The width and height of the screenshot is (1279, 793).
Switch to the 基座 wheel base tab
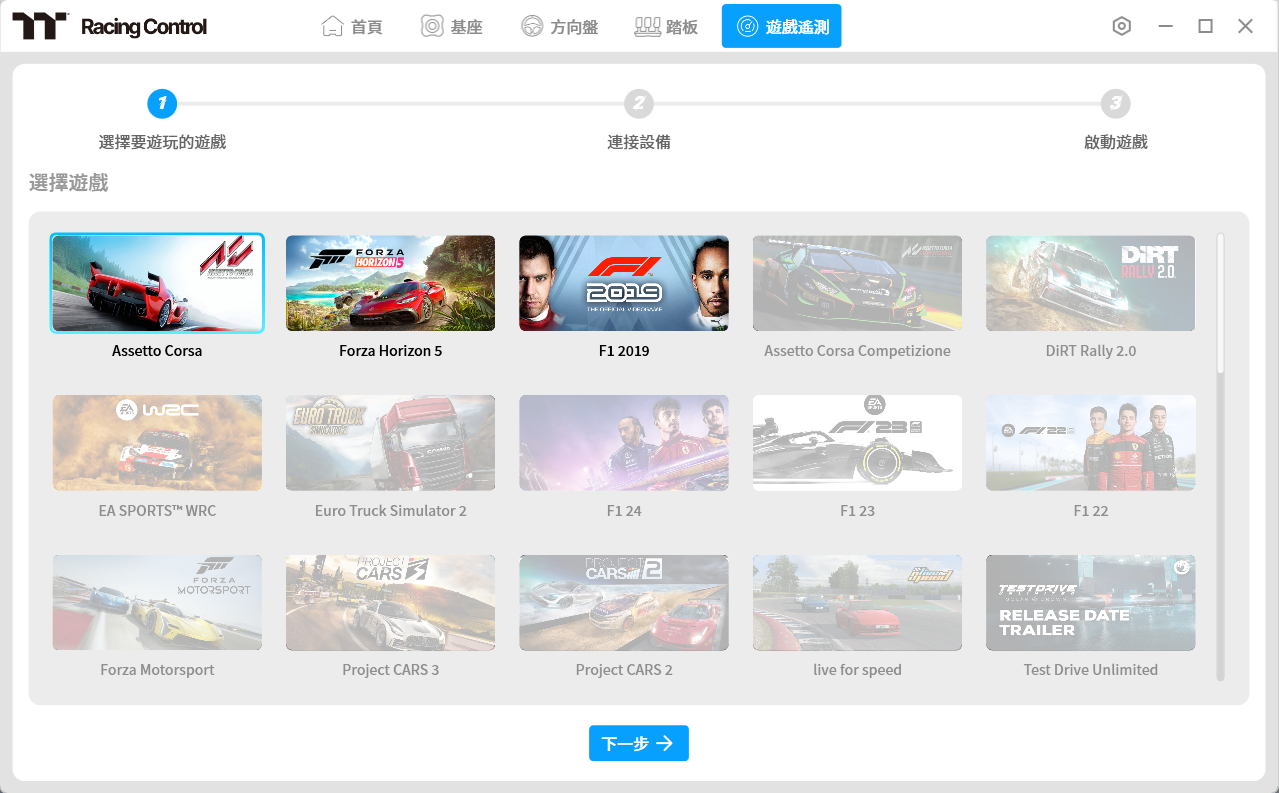pos(452,26)
